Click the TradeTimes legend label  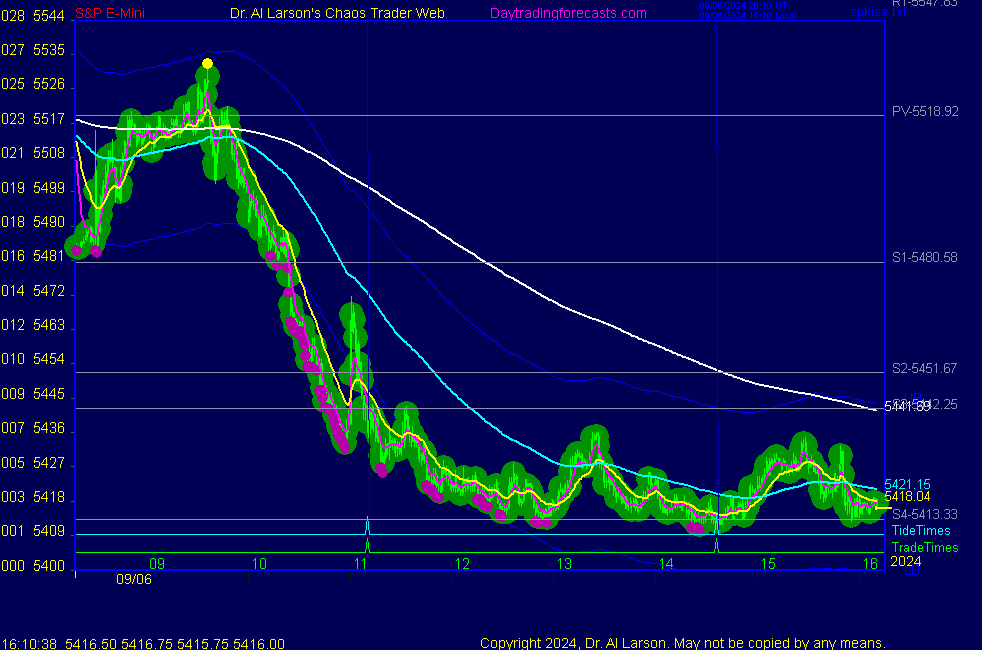[925, 547]
